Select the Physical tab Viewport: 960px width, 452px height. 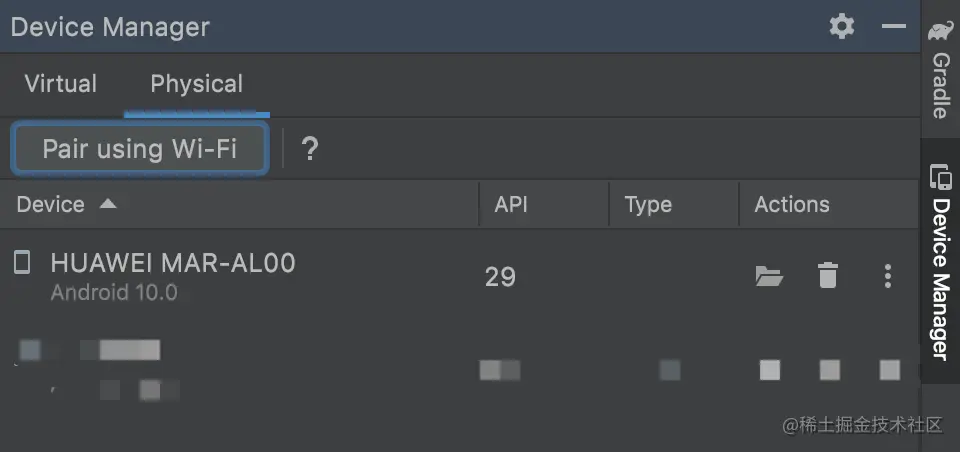pyautogui.click(x=197, y=84)
